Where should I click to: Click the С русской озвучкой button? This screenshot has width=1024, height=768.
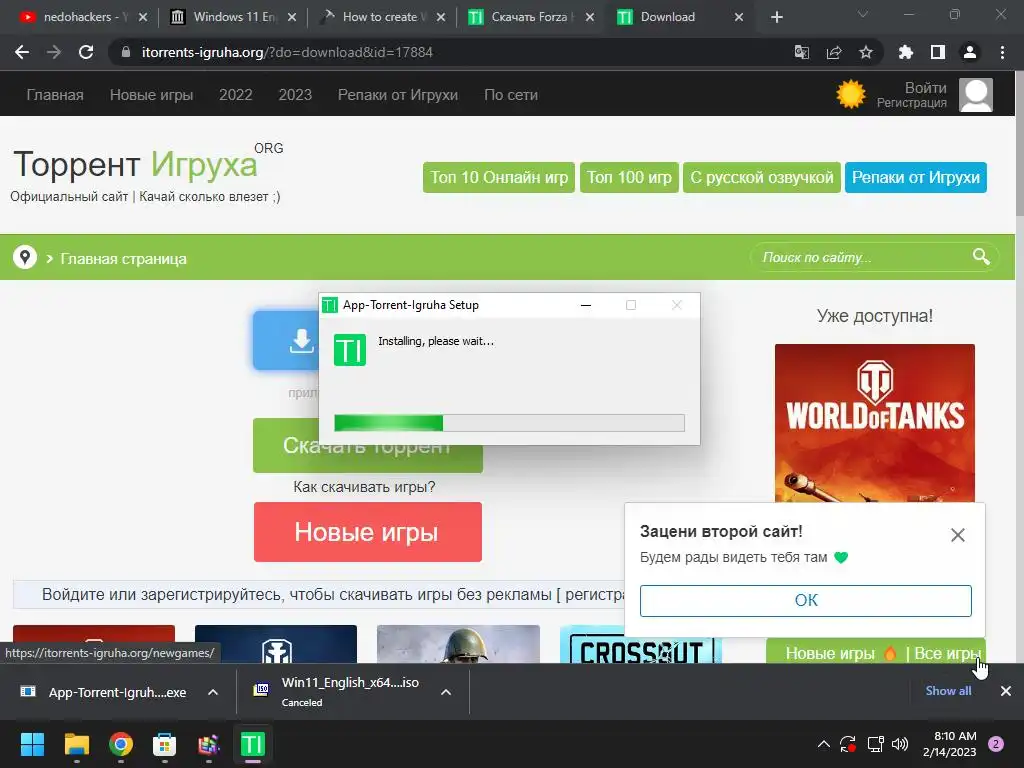[x=762, y=178]
